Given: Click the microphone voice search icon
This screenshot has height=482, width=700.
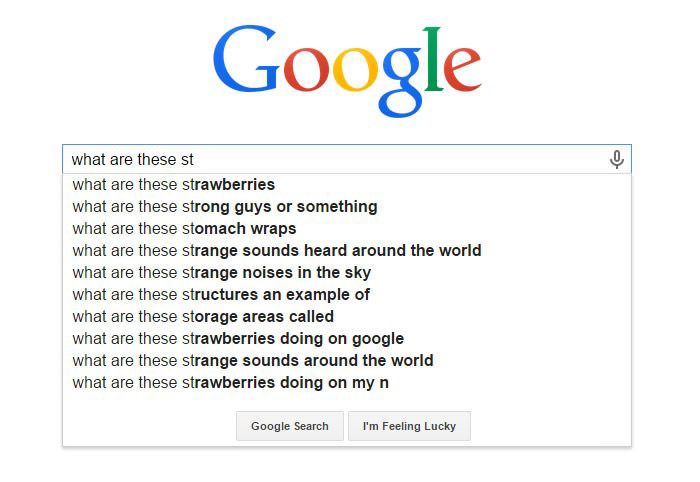Looking at the screenshot, I should click(x=617, y=159).
